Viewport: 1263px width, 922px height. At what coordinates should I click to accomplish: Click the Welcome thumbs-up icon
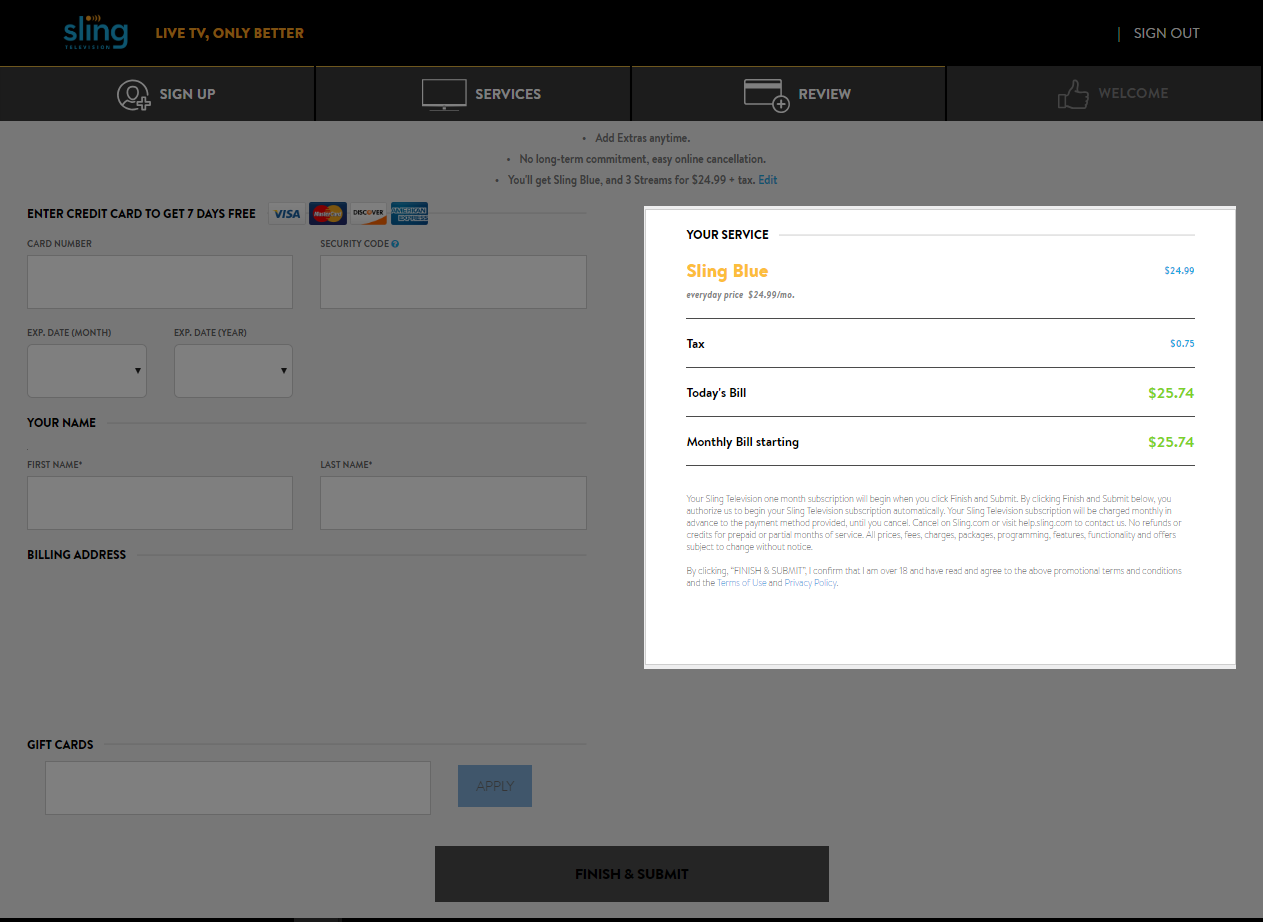1073,94
